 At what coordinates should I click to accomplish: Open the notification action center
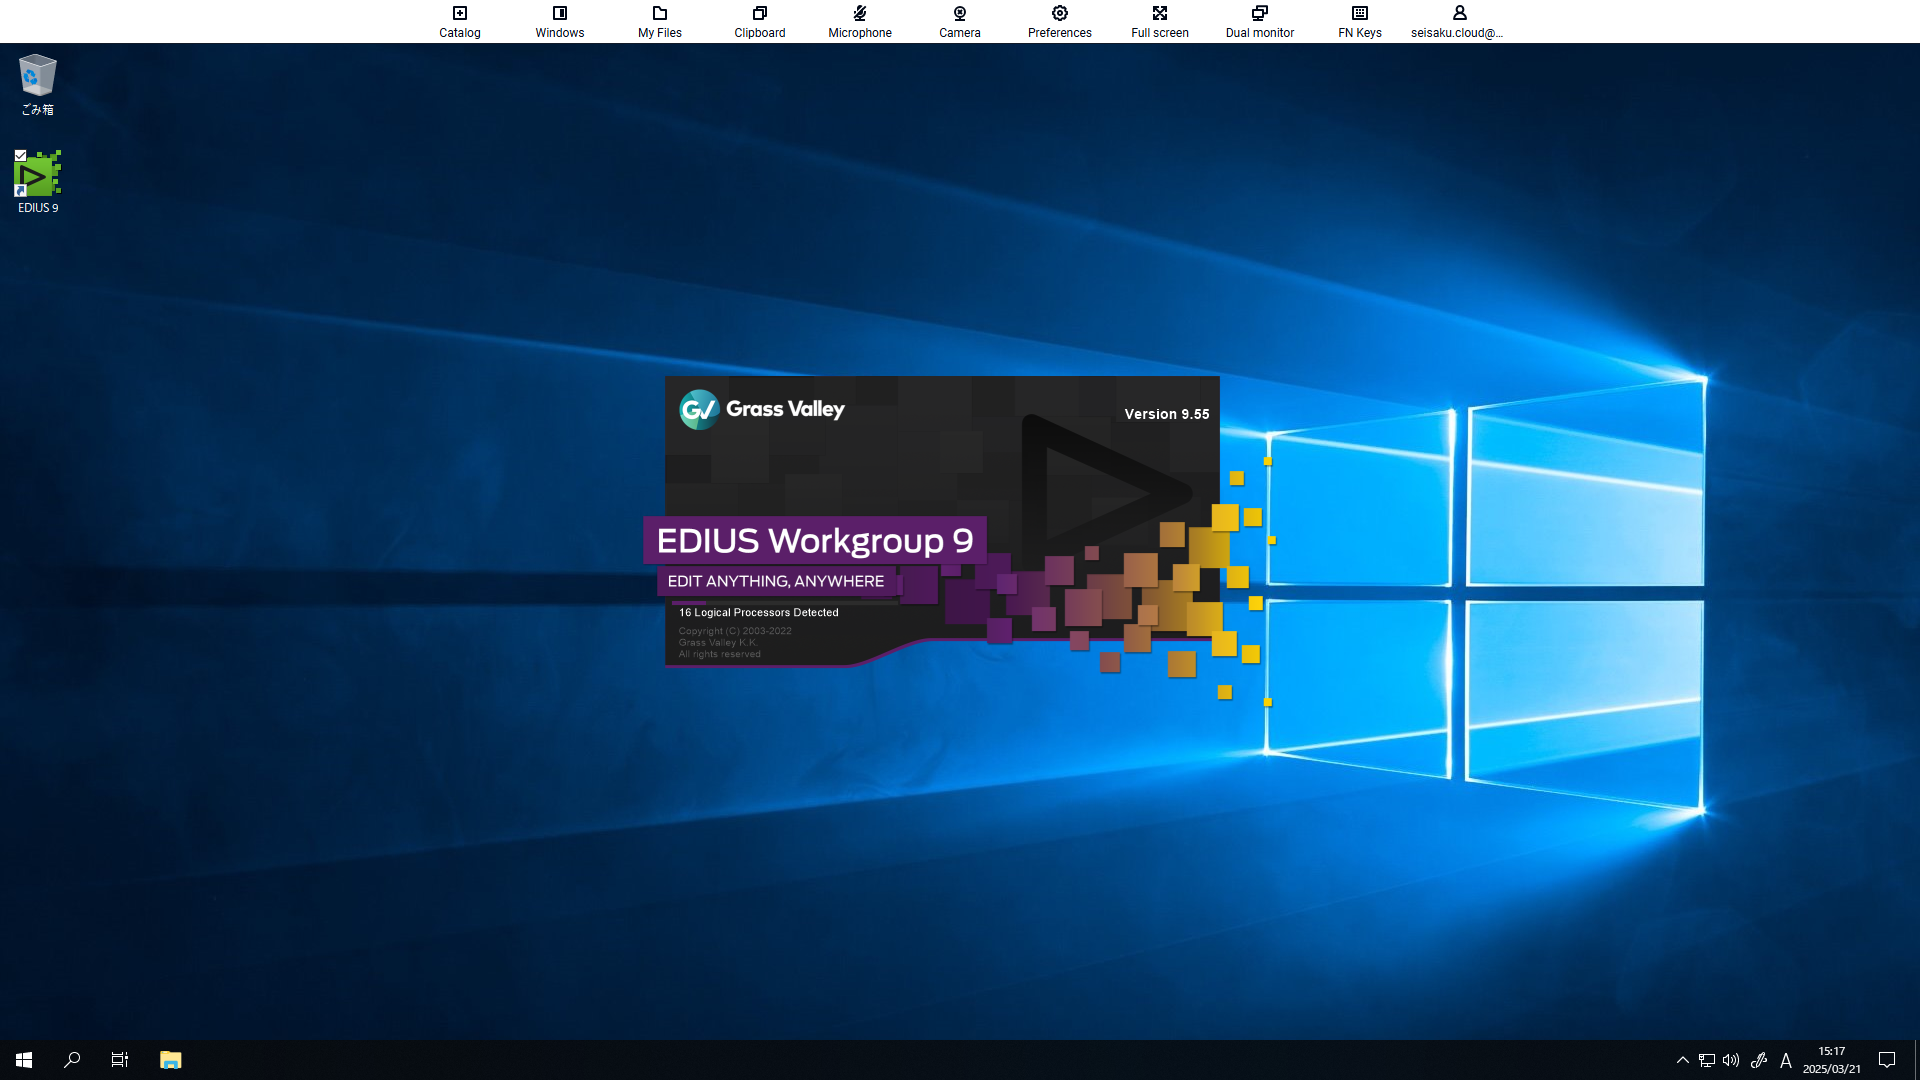click(1887, 1060)
